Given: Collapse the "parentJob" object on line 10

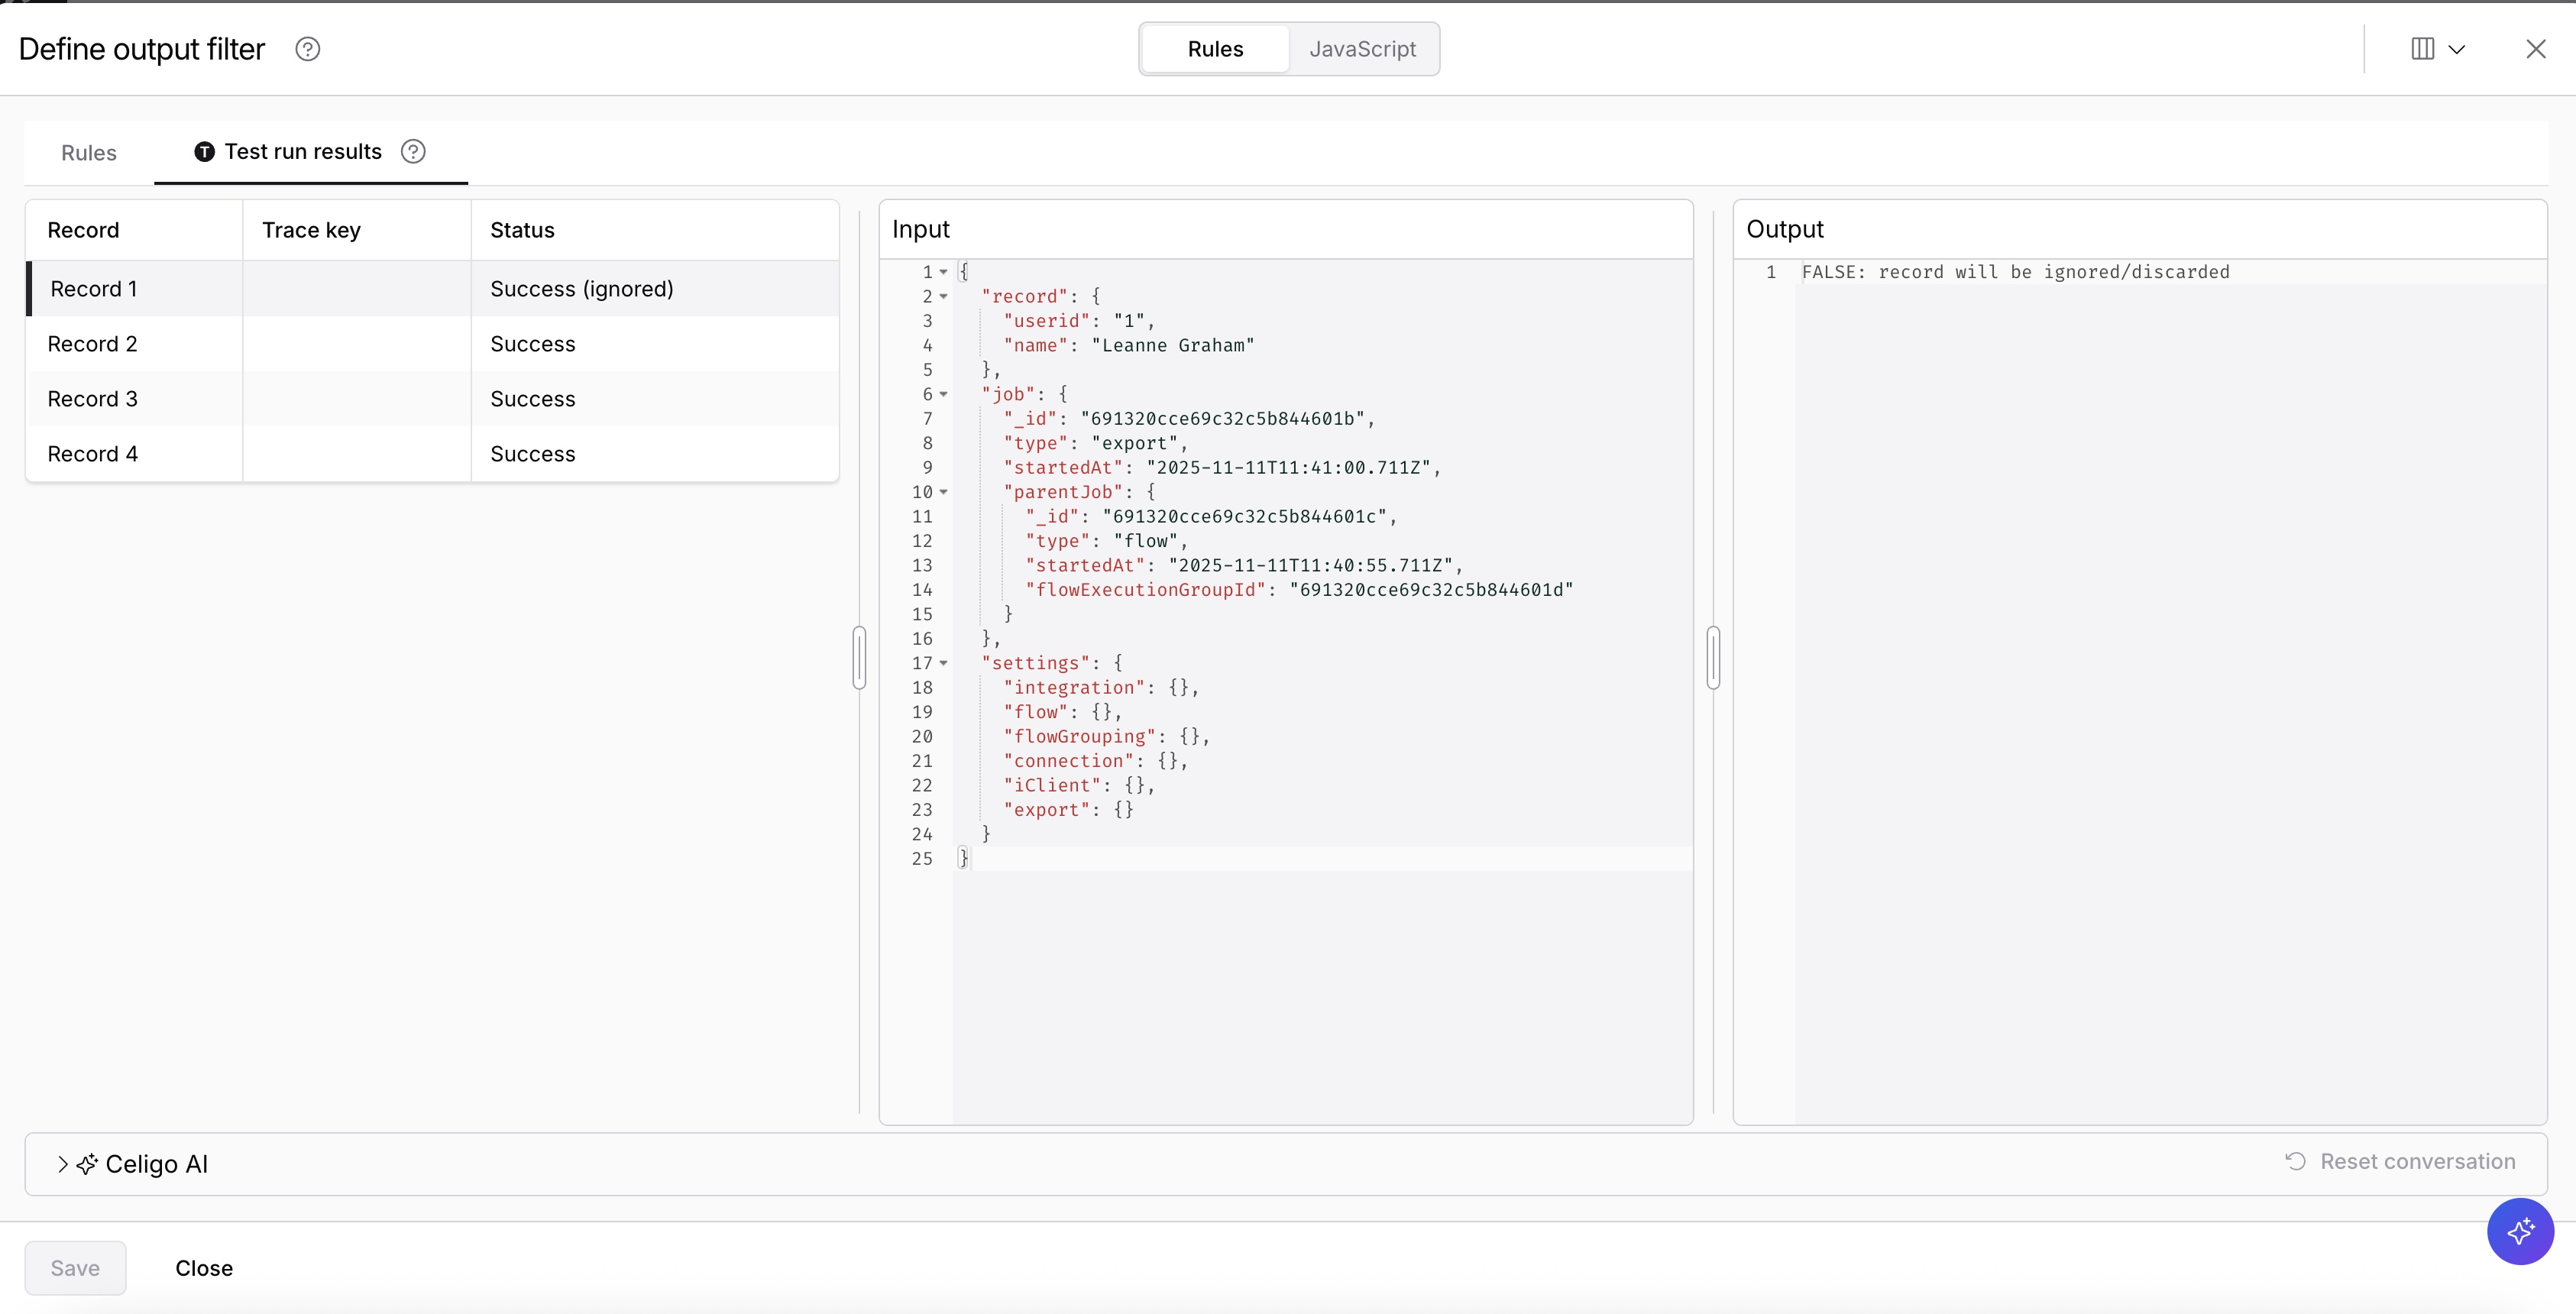Looking at the screenshot, I should pos(943,492).
